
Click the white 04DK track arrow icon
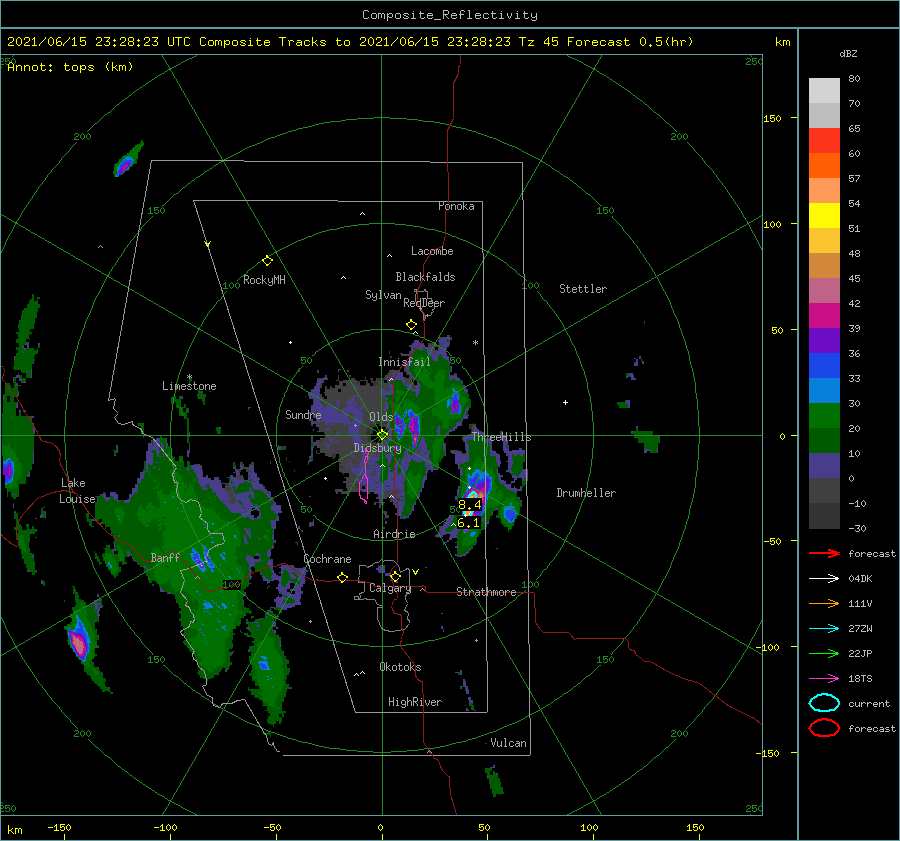tap(824, 579)
